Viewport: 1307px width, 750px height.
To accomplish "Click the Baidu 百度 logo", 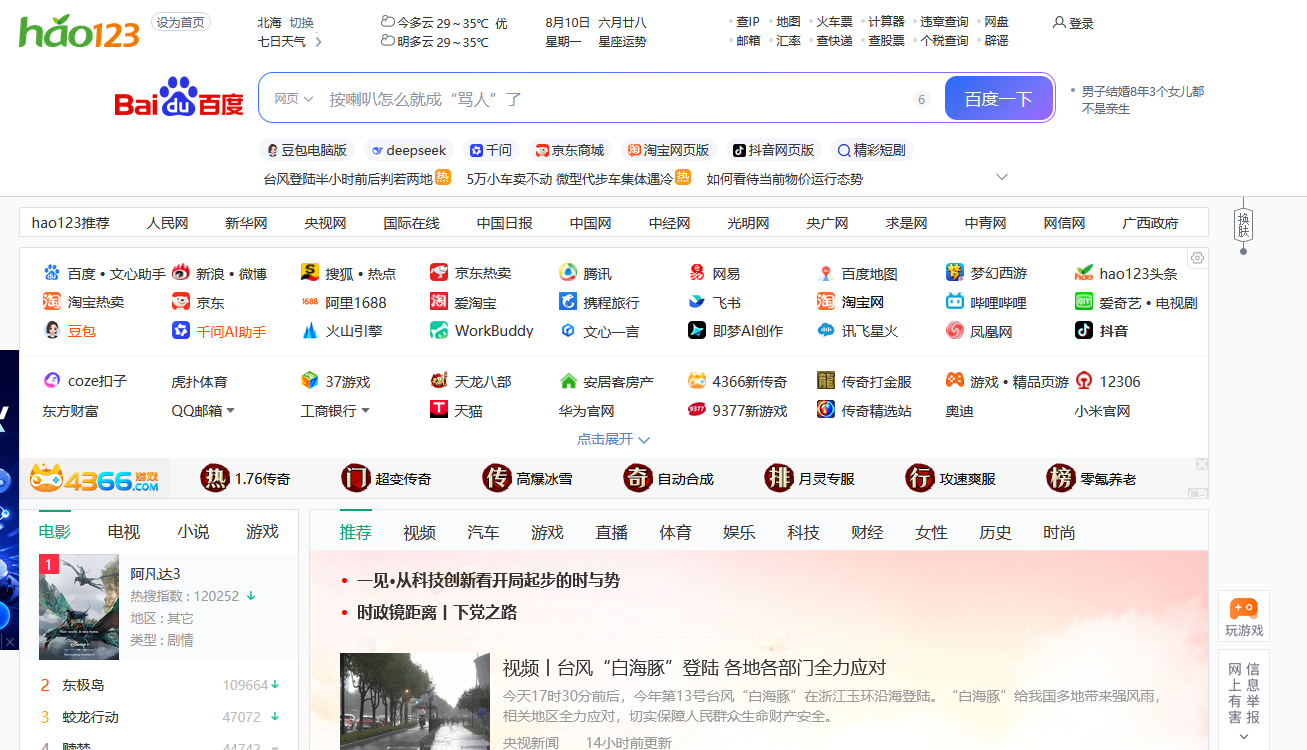I will [x=179, y=98].
